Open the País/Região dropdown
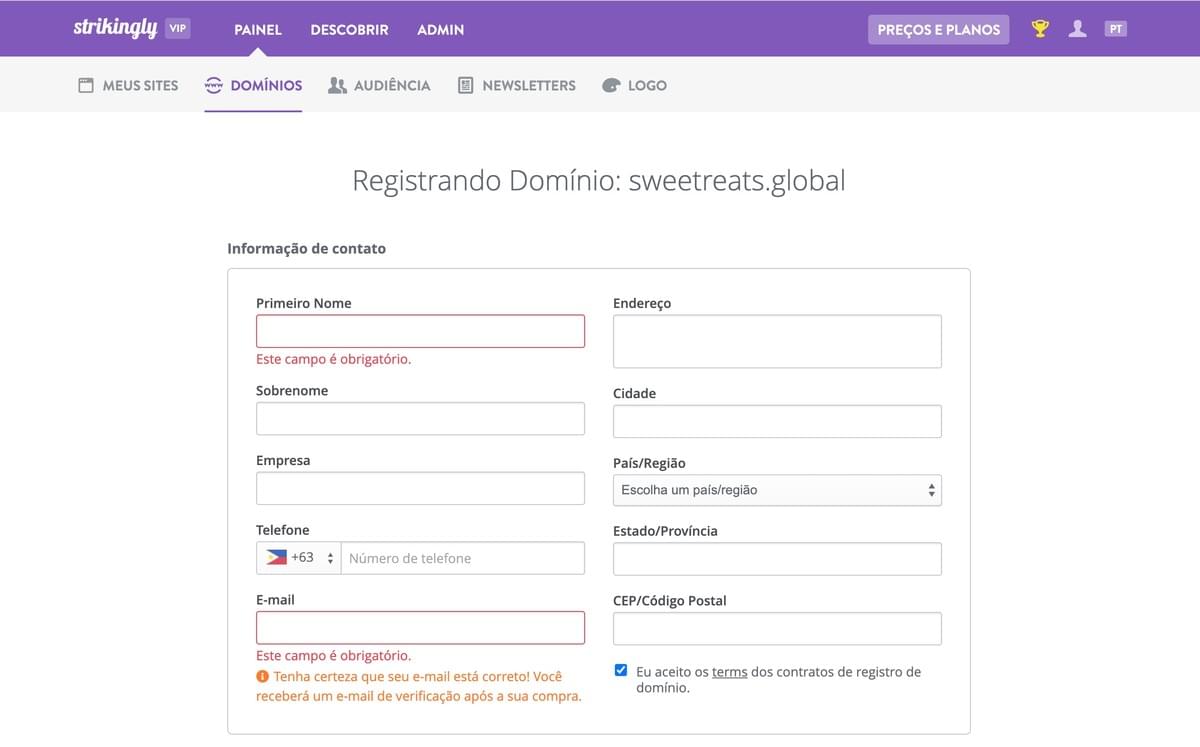This screenshot has width=1200, height=747. [777, 490]
